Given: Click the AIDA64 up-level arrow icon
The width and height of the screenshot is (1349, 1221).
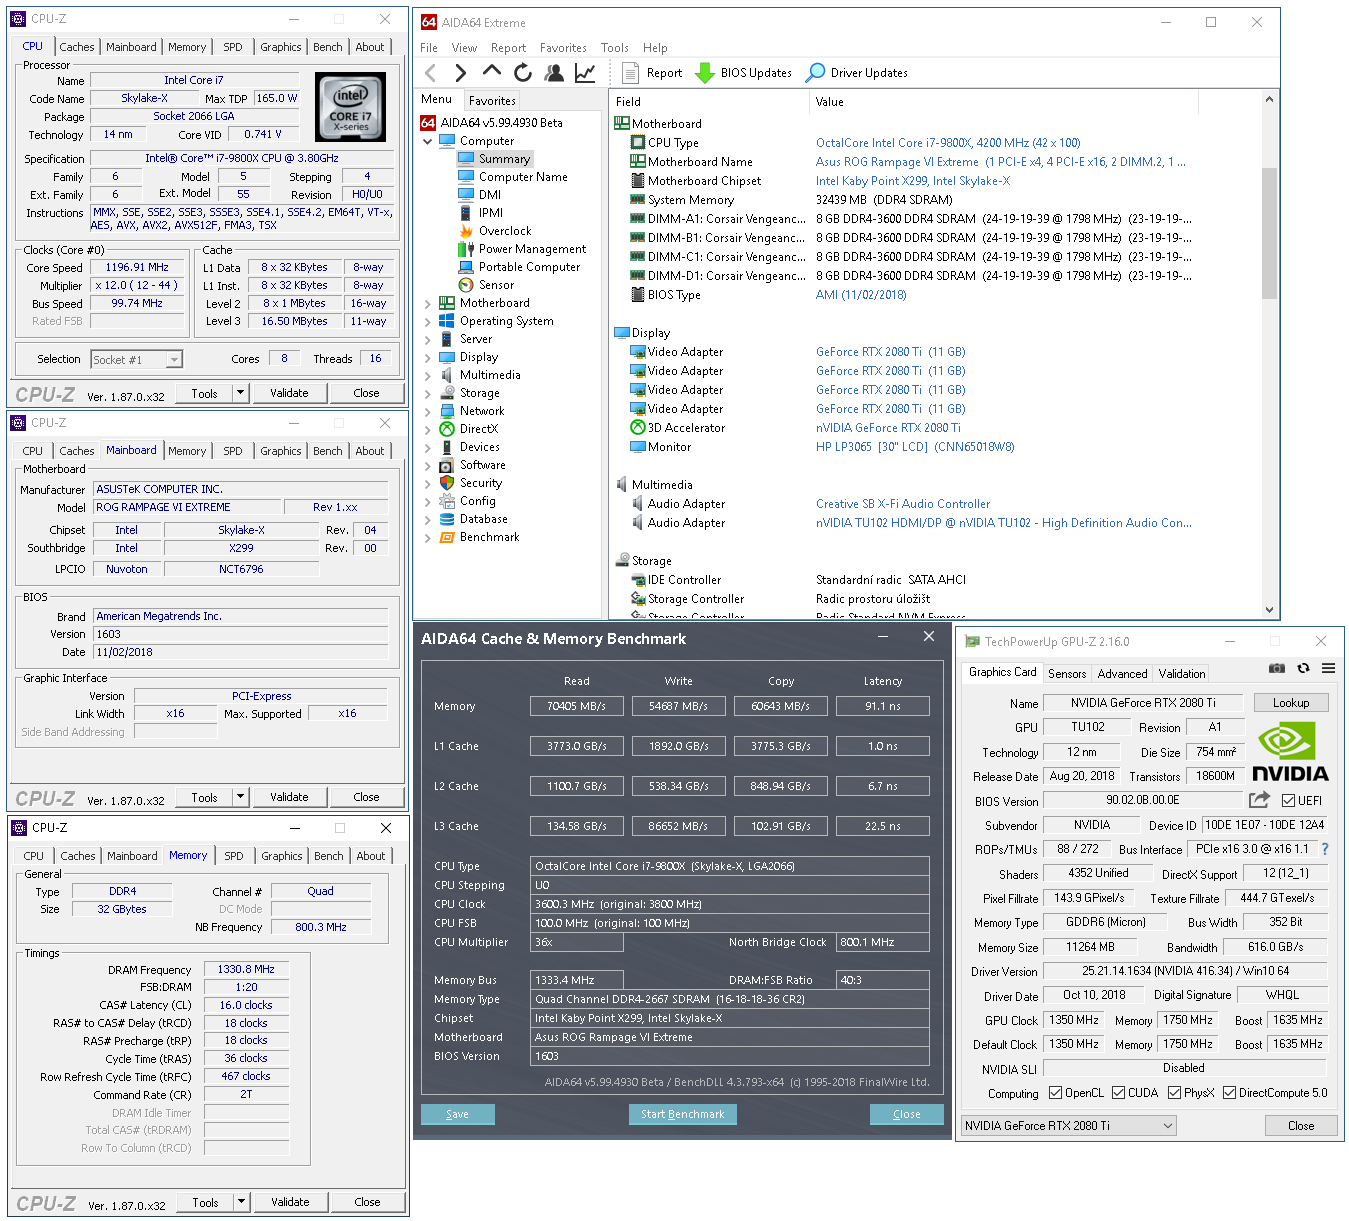Looking at the screenshot, I should point(491,72).
